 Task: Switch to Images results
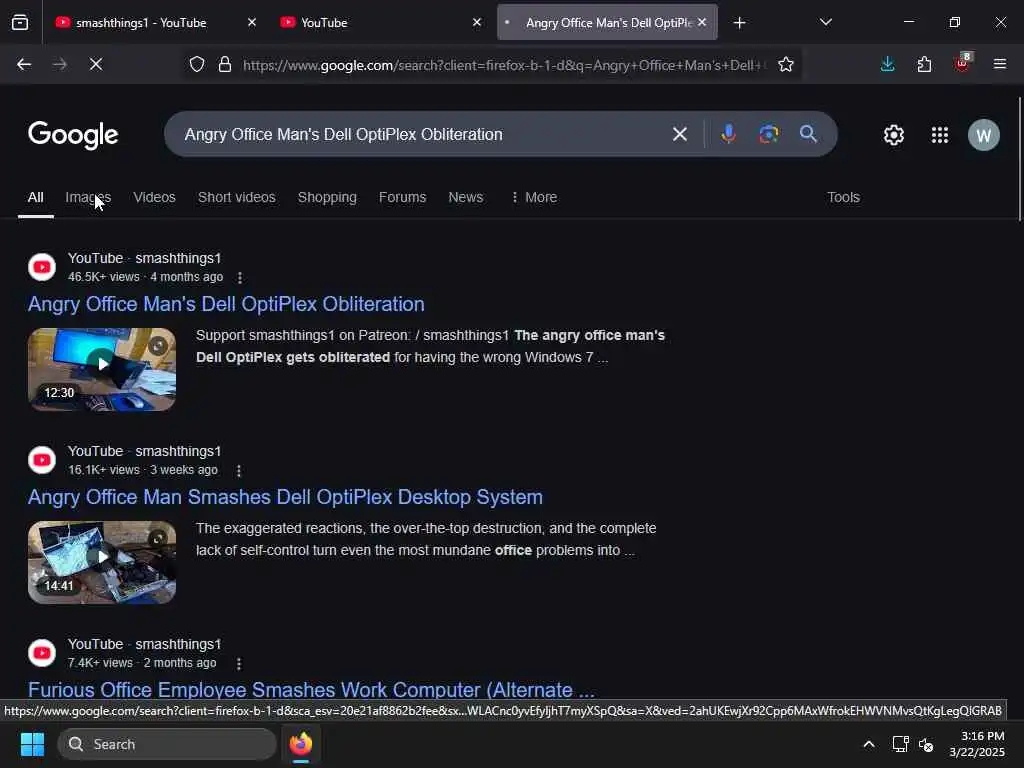(88, 197)
